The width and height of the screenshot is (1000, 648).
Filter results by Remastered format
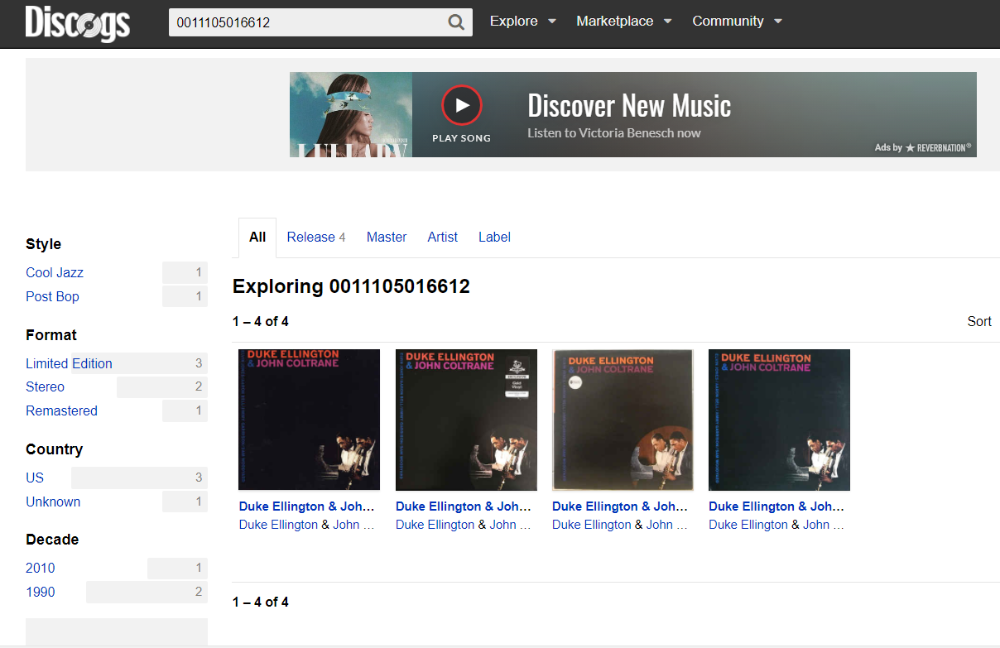point(62,410)
